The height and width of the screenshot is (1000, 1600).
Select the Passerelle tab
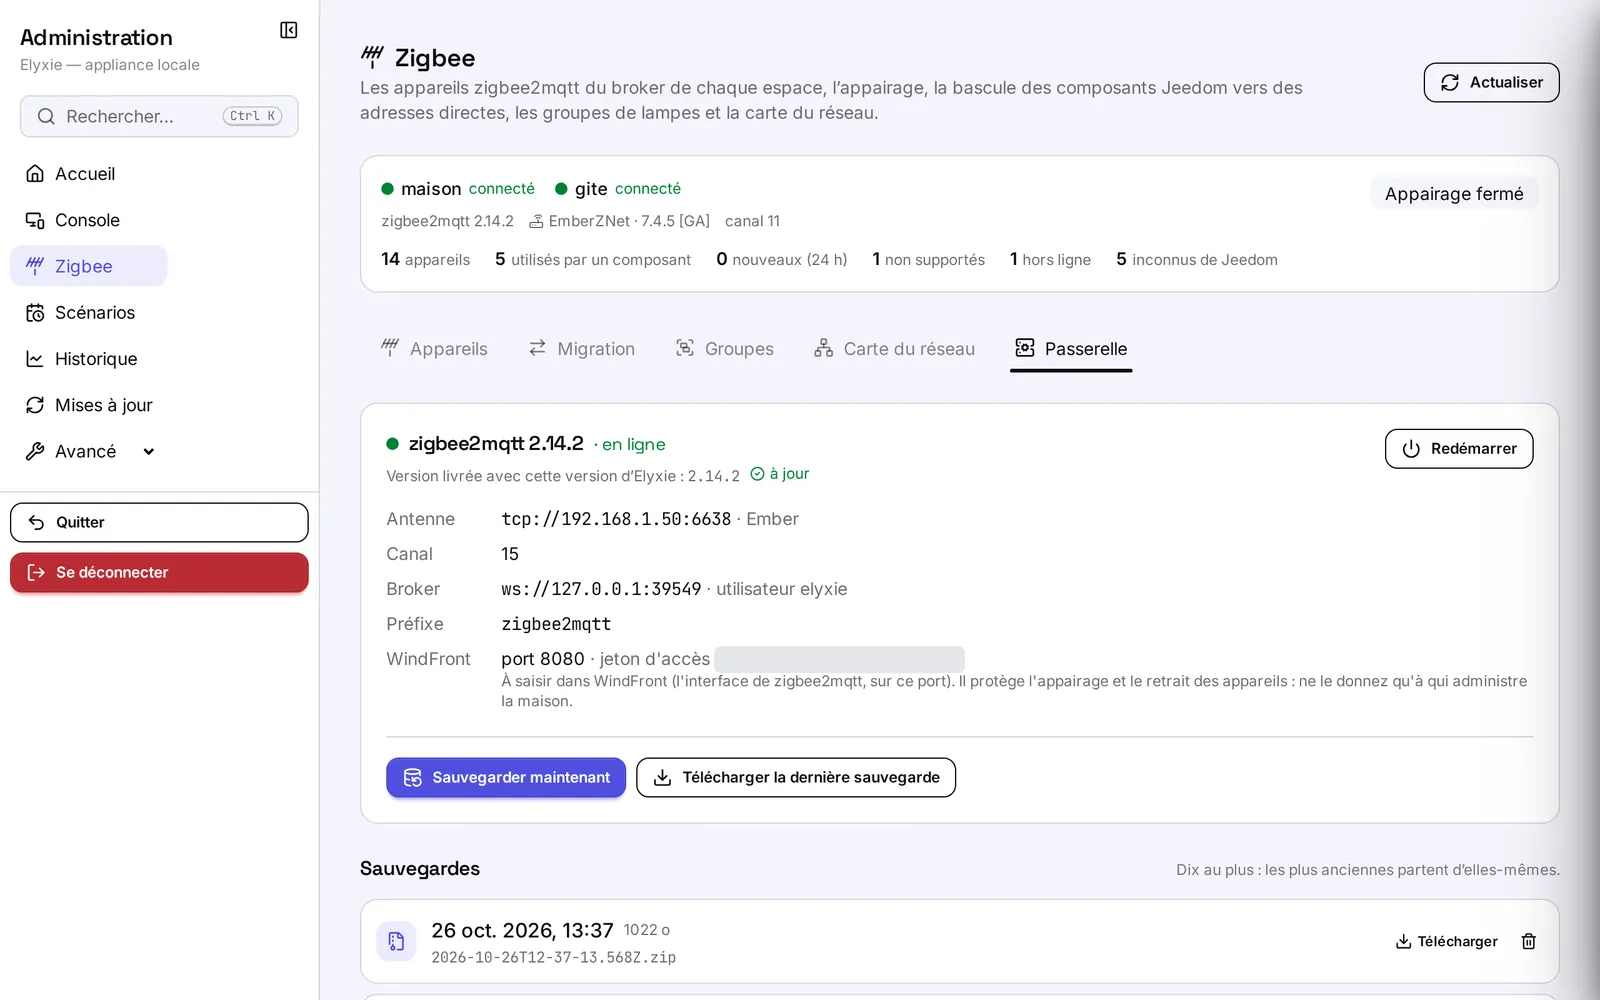click(x=1071, y=348)
